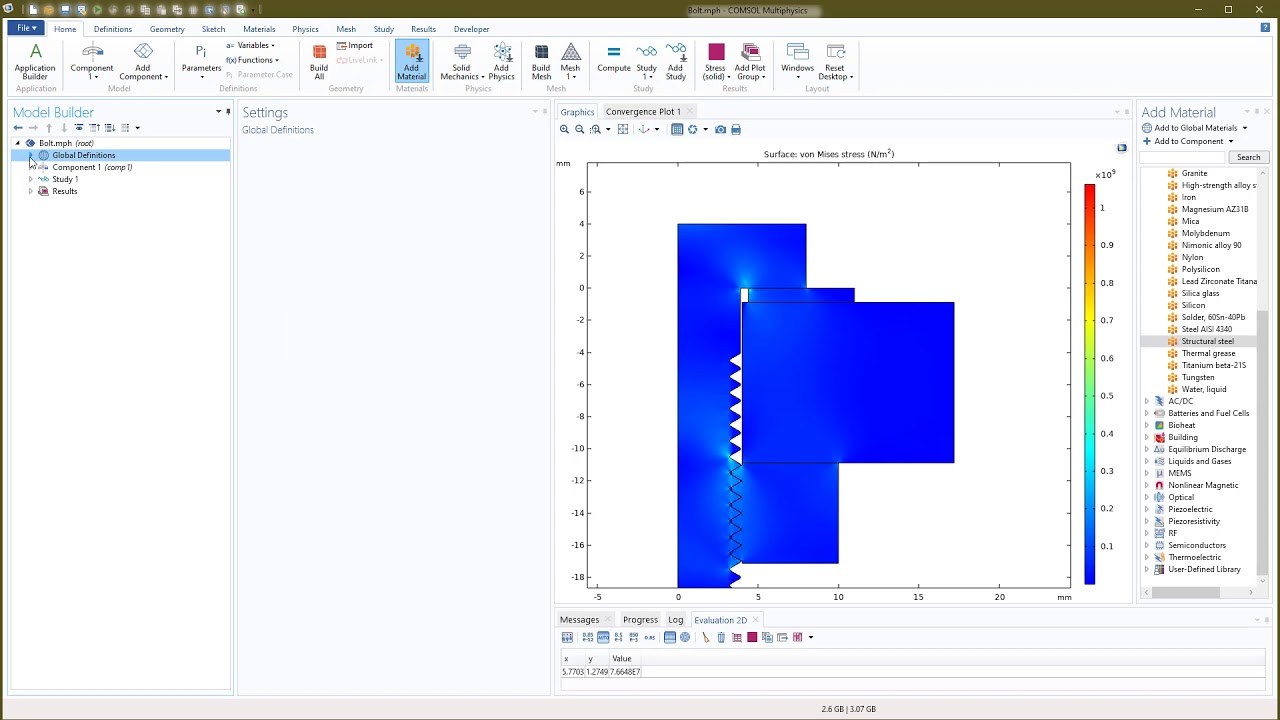Toggle the grid display in Graphics toolbar
The height and width of the screenshot is (720, 1280).
[x=677, y=130]
